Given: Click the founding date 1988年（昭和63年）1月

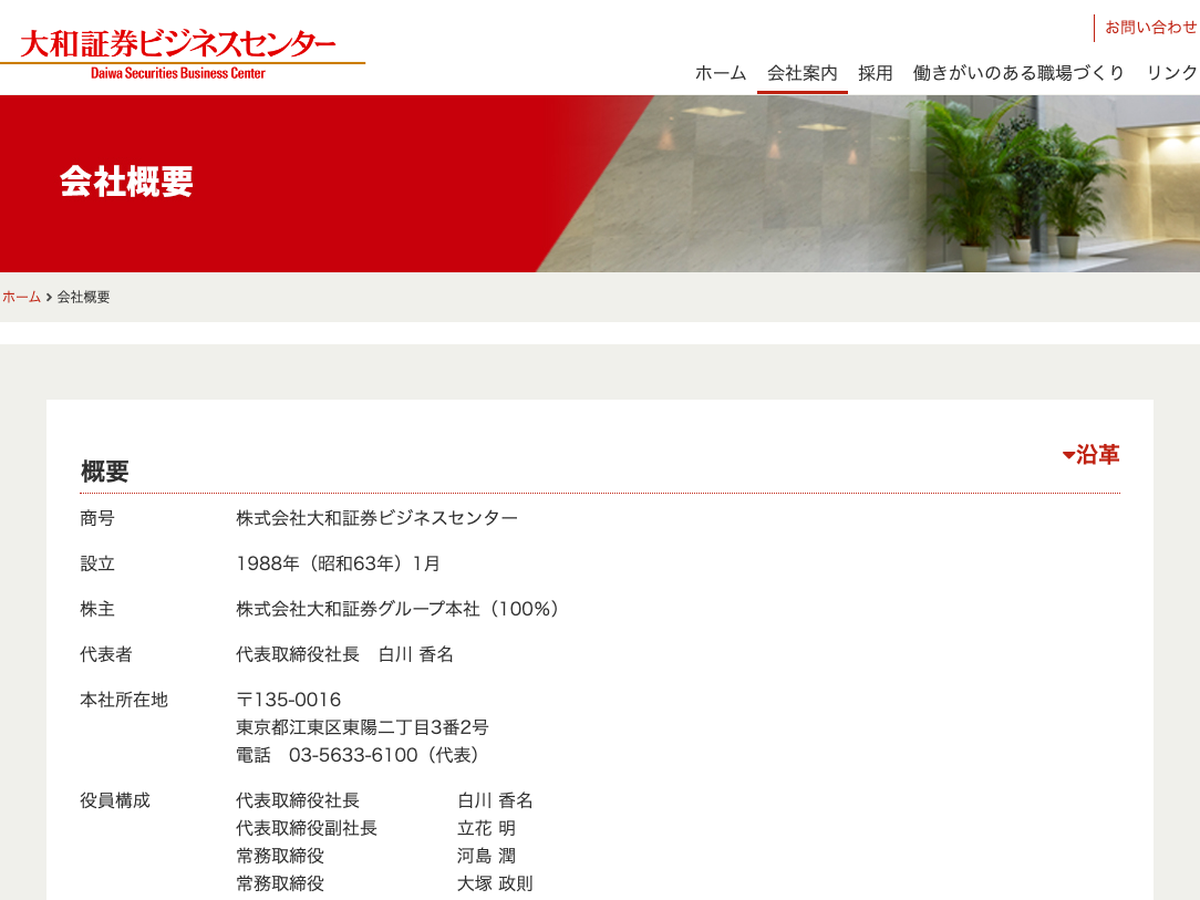Looking at the screenshot, I should (338, 563).
